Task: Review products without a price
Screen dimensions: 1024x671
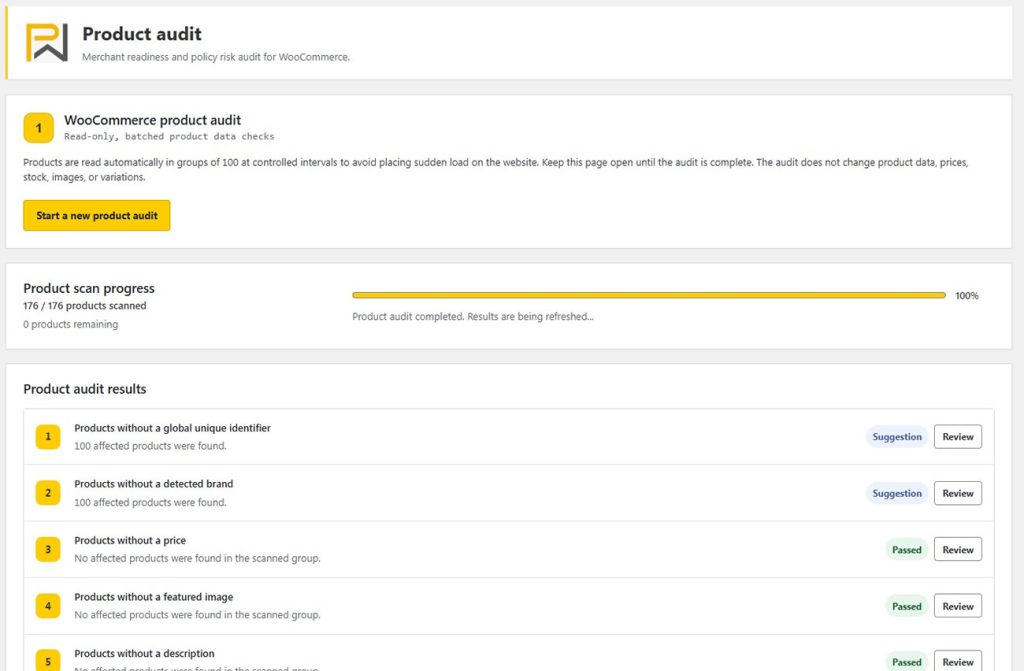Action: [x=957, y=549]
